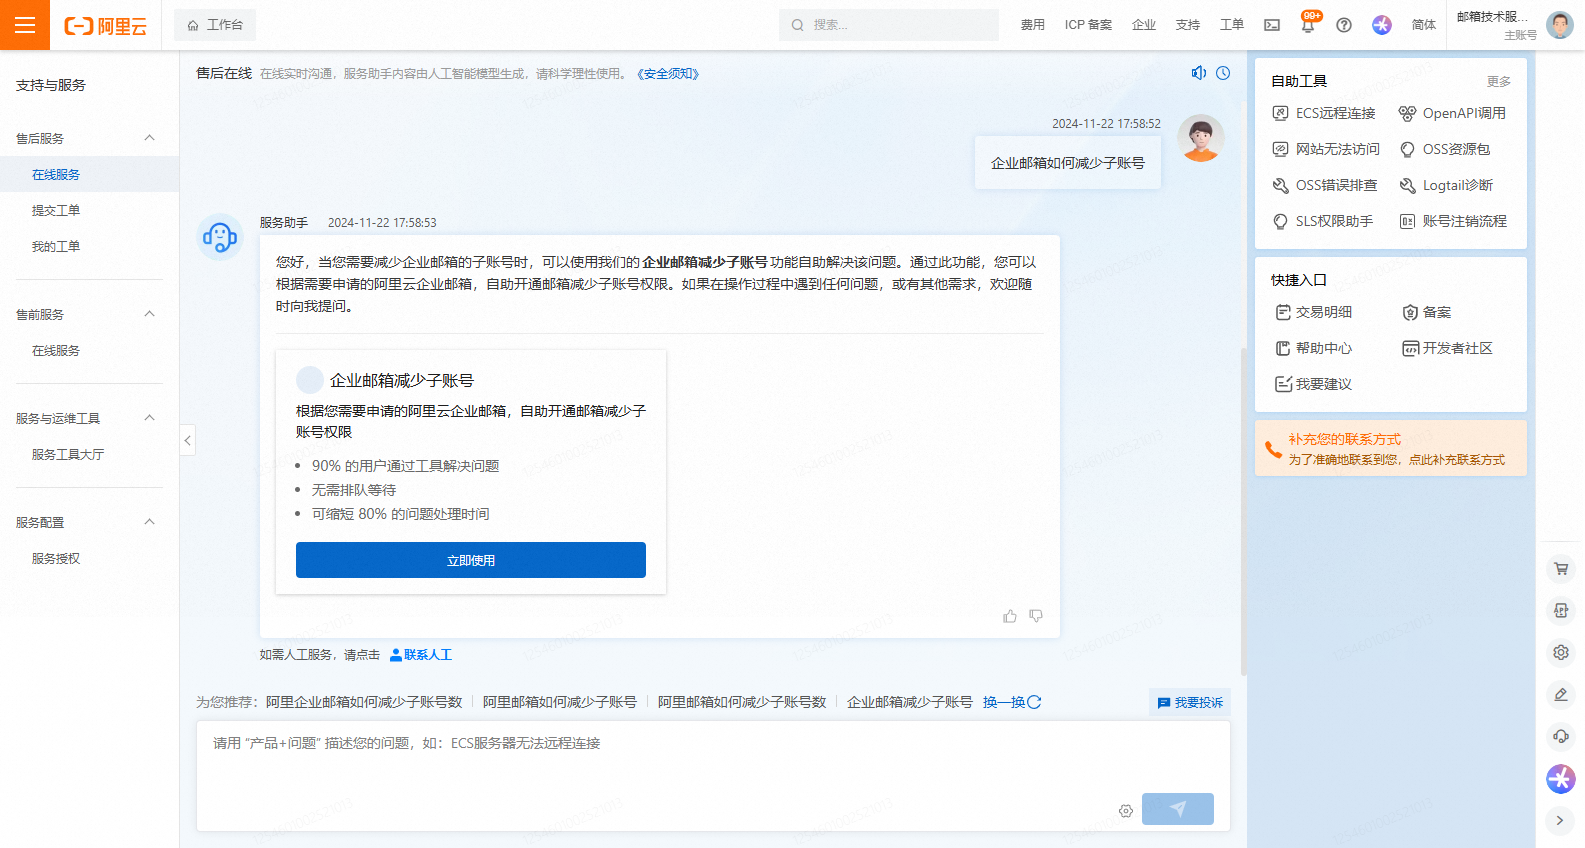The width and height of the screenshot is (1585, 848).
Task: Open the hamburger main menu
Action: [x=25, y=25]
